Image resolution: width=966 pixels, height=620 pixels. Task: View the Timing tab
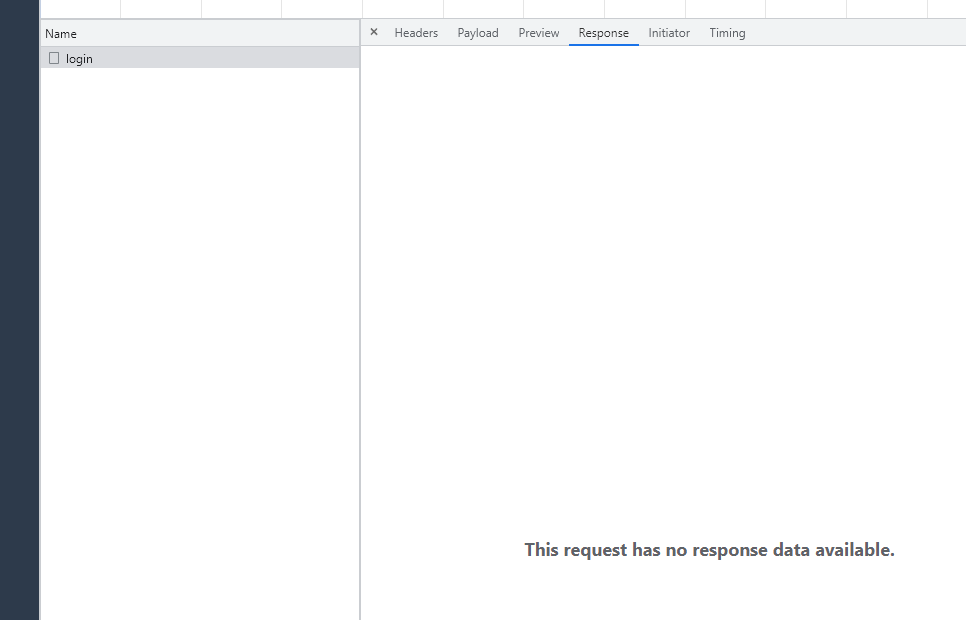coord(727,33)
